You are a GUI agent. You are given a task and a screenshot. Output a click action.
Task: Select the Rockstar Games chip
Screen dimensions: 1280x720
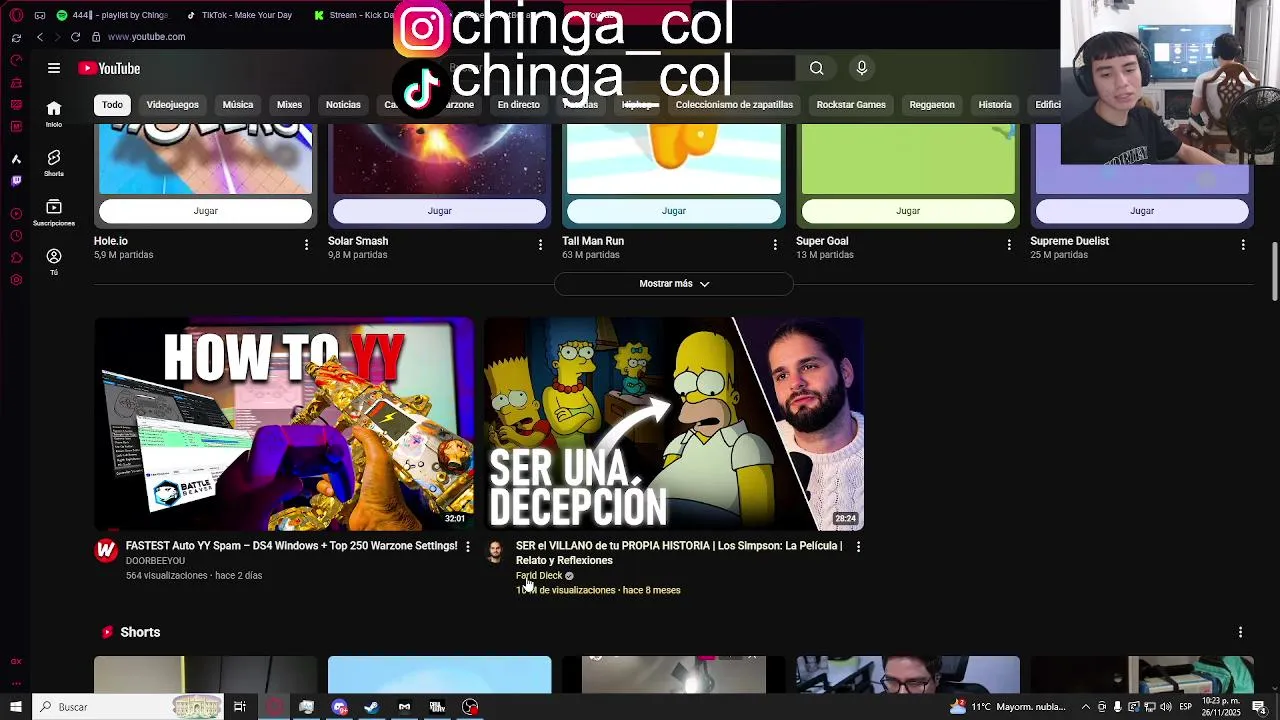click(851, 105)
